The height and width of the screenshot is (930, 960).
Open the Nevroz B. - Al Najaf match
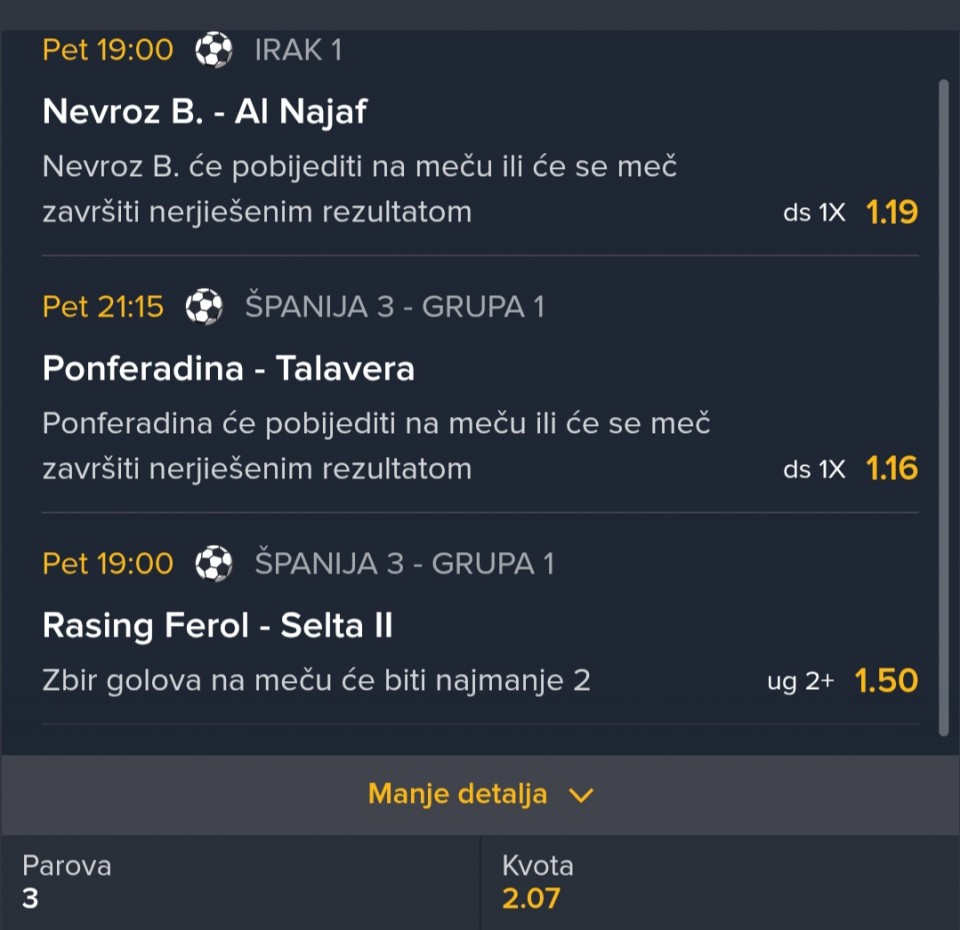(x=205, y=111)
